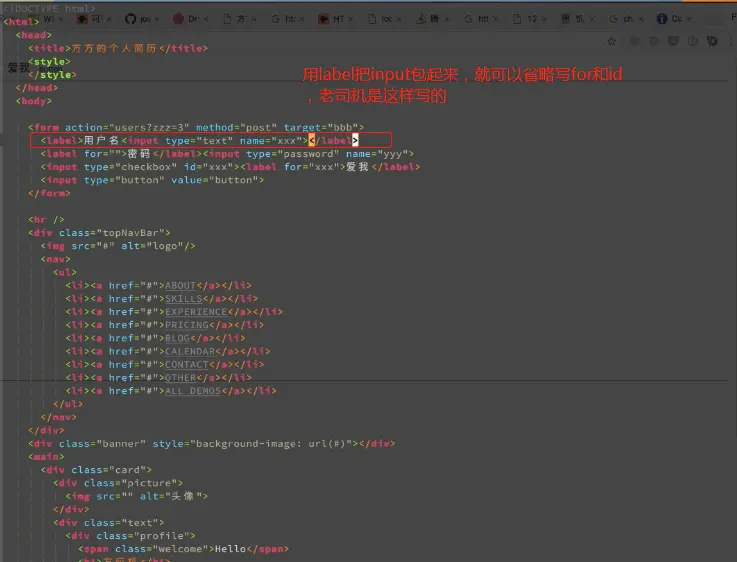Click the ALL DEMOS link text in code
Screen dimensions: 737x562
(193, 390)
